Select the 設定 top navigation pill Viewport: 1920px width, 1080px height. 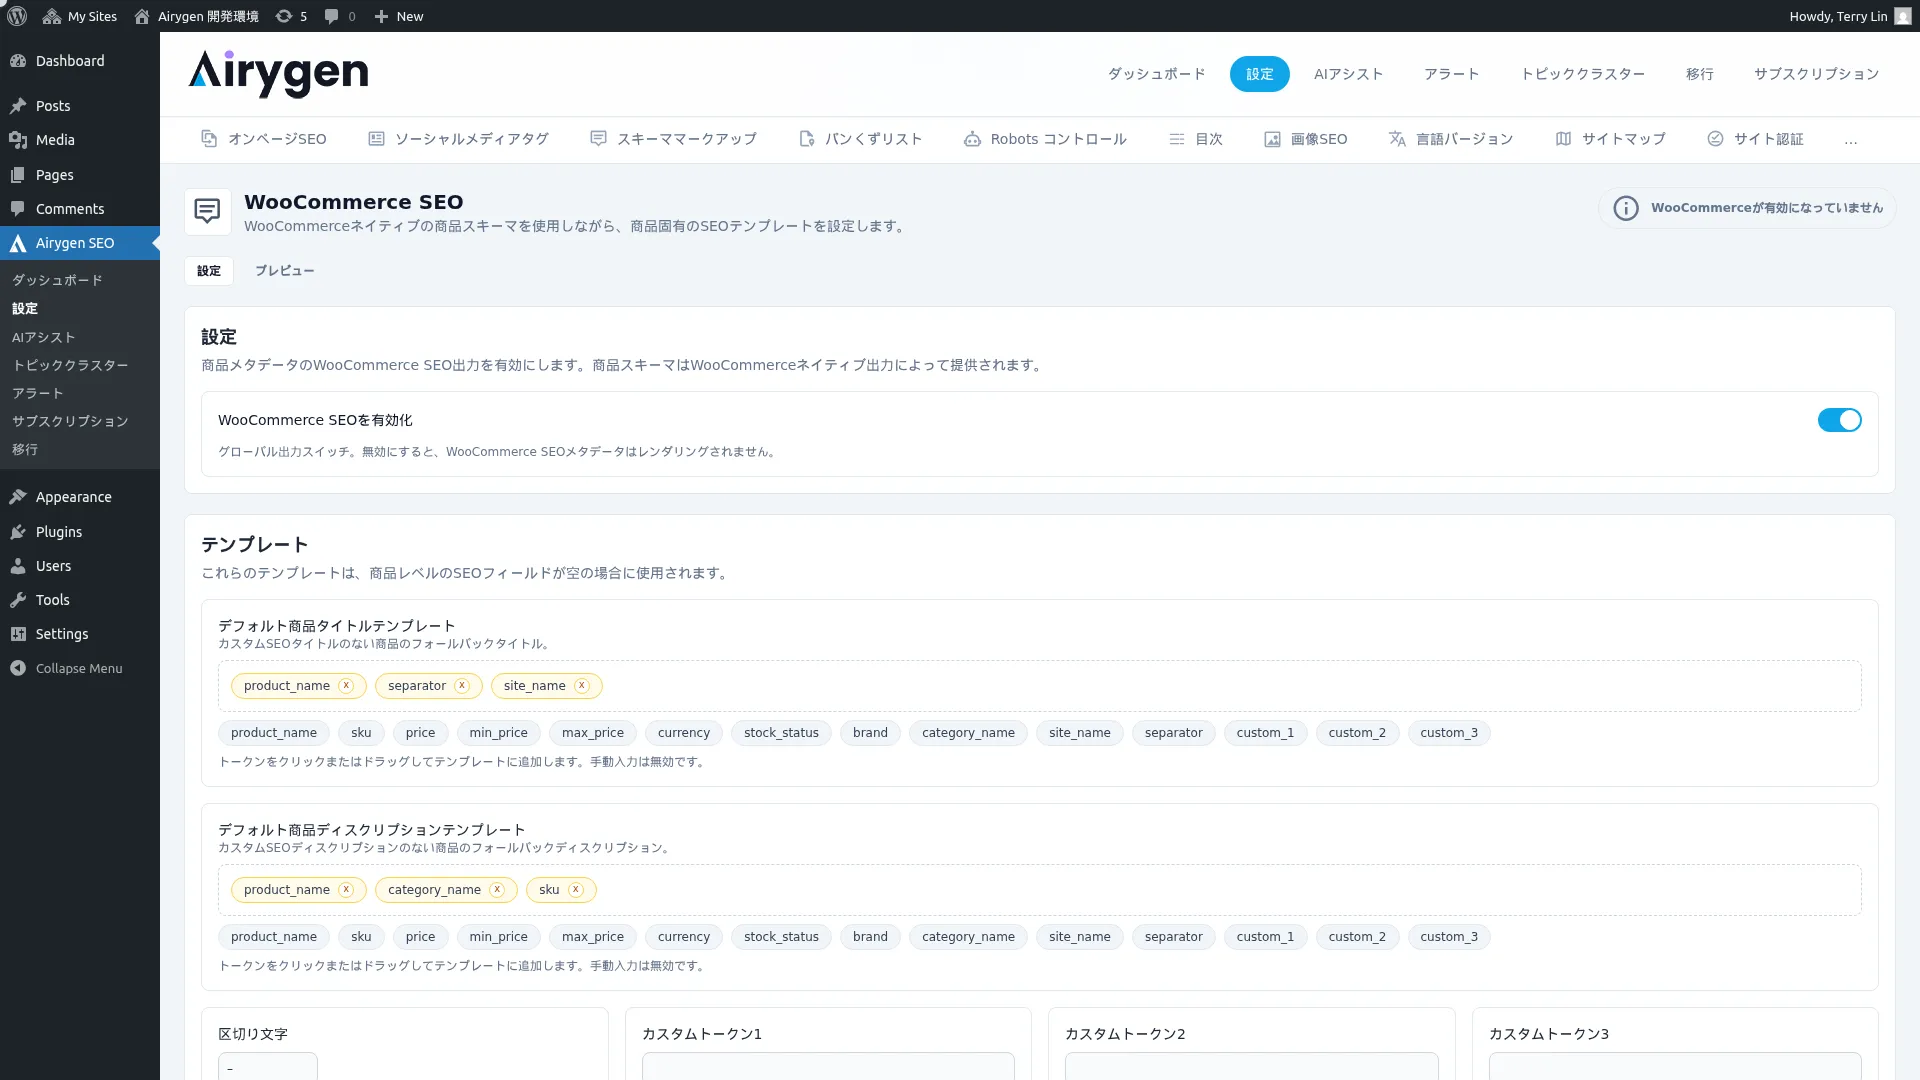click(1259, 74)
